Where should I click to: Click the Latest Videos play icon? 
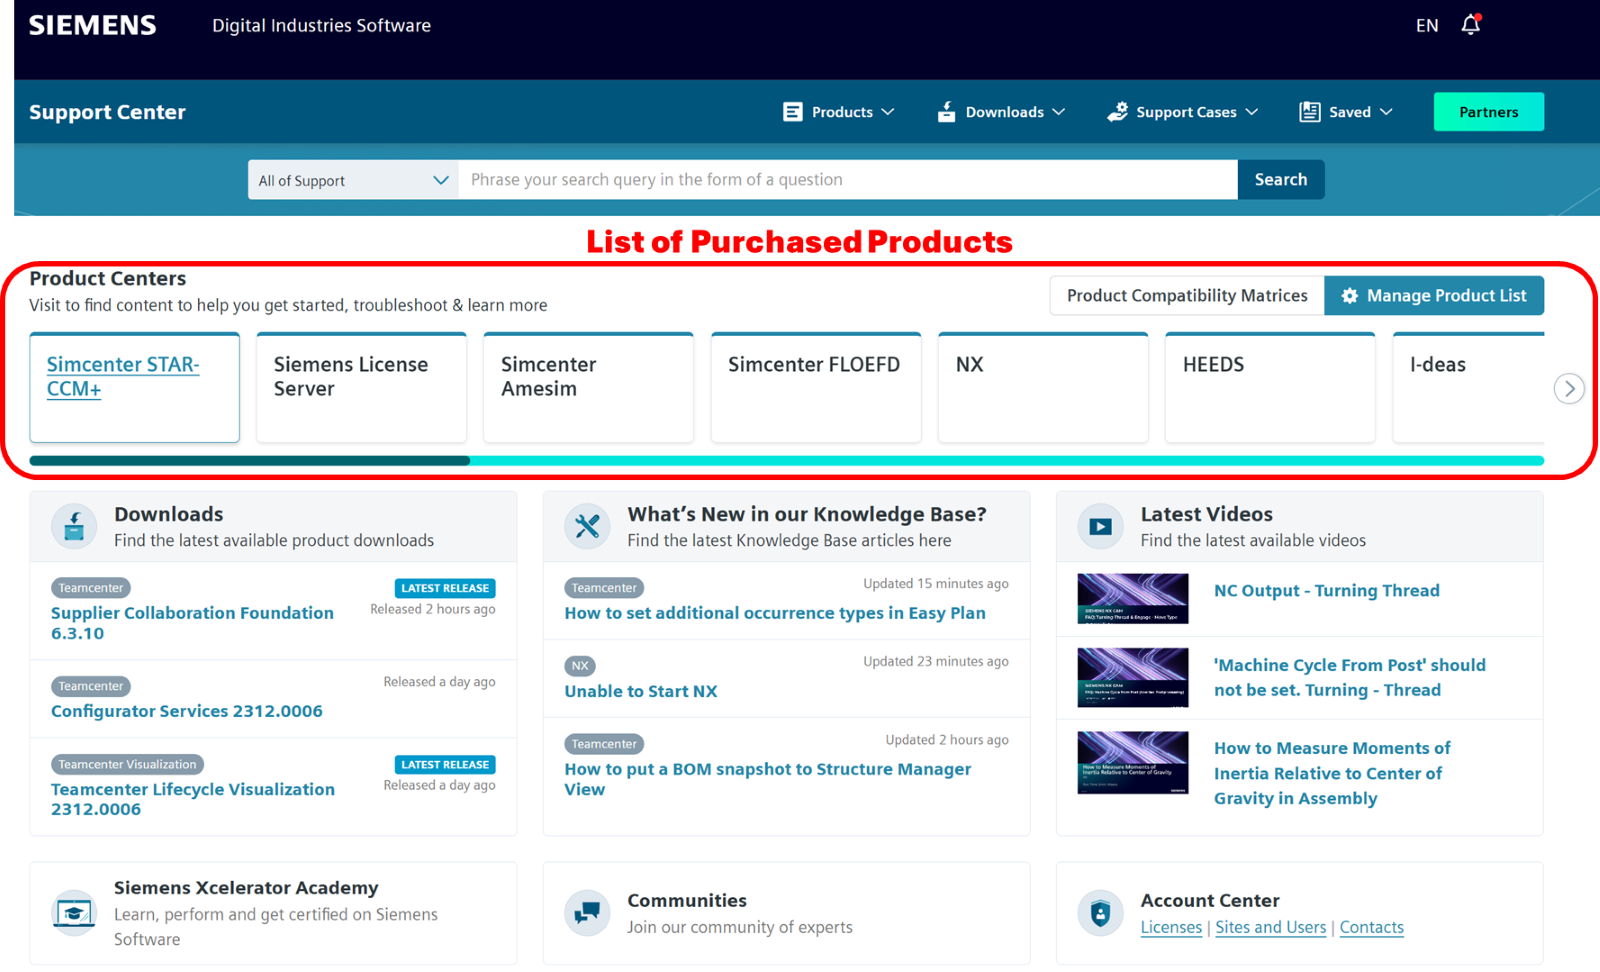1101,526
